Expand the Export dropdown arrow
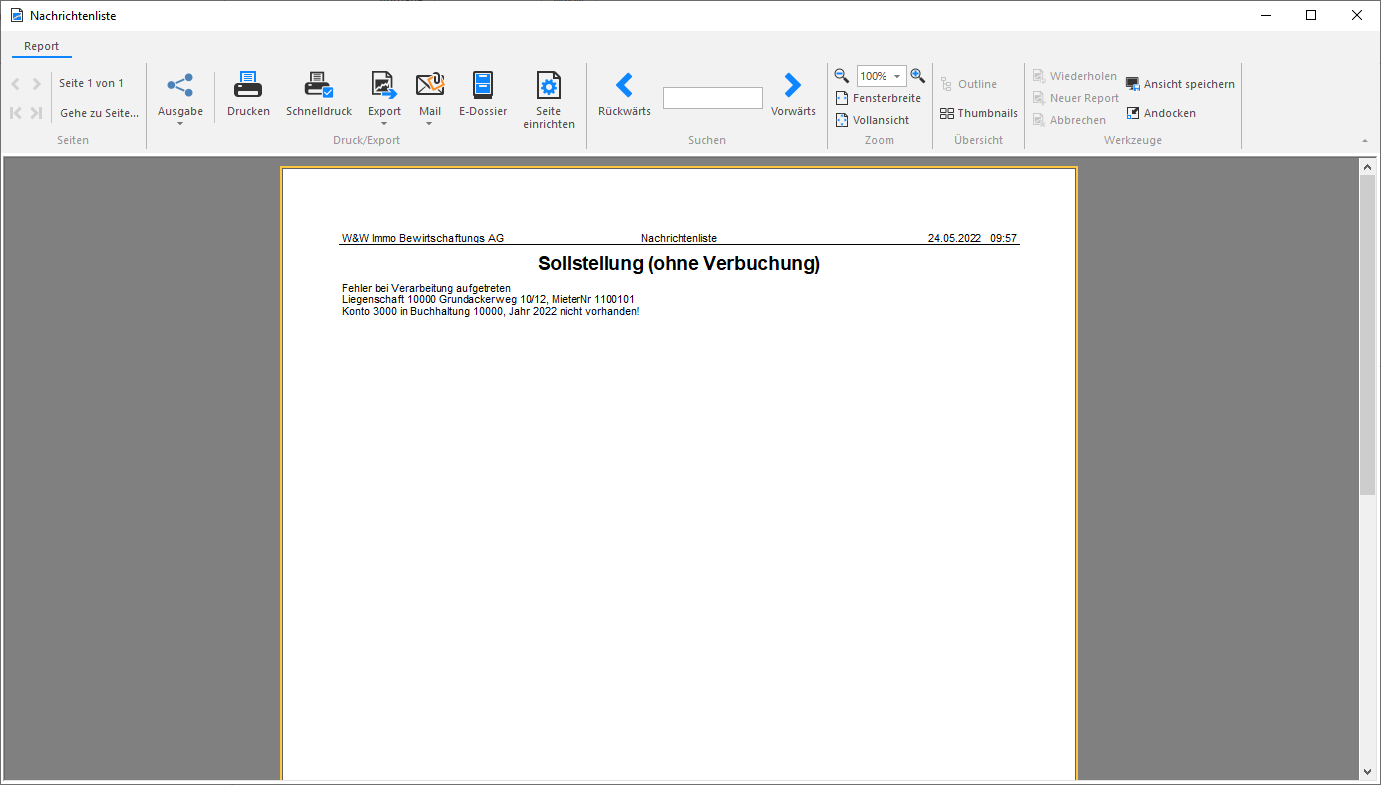The height and width of the screenshot is (785, 1381). [384, 124]
